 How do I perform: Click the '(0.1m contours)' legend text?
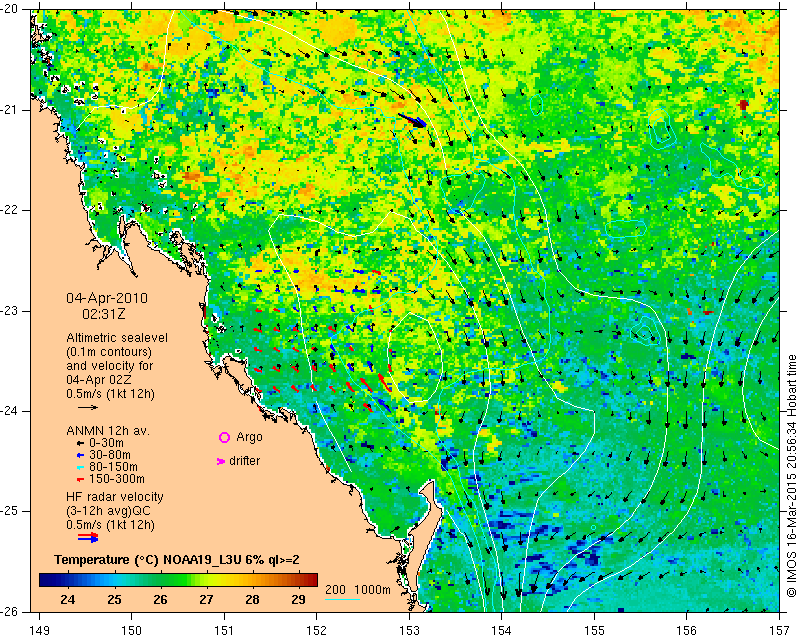(x=109, y=352)
